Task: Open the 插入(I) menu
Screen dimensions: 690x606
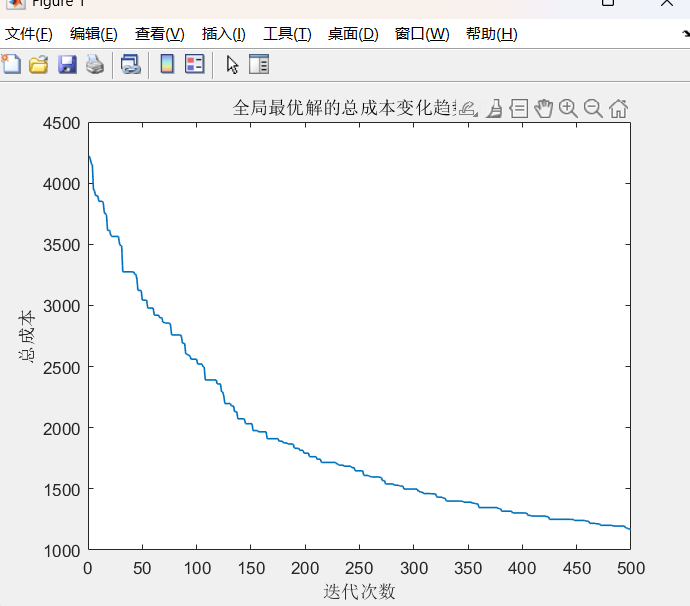Action: (224, 34)
